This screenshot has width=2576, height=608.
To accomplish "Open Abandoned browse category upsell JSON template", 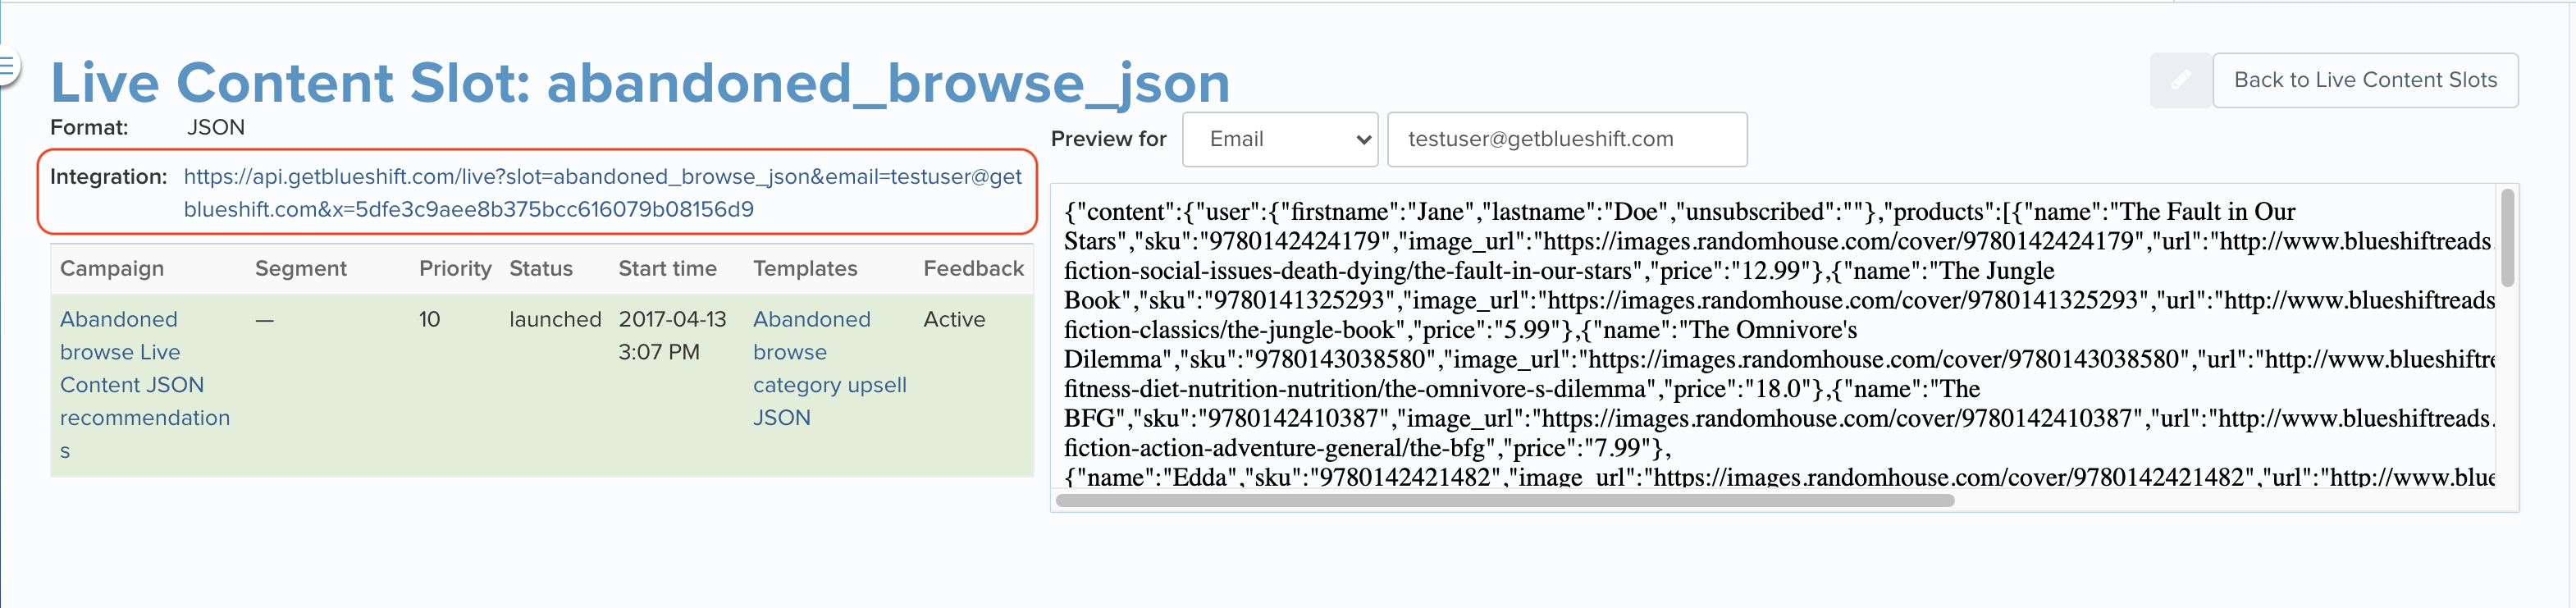I will (829, 368).
